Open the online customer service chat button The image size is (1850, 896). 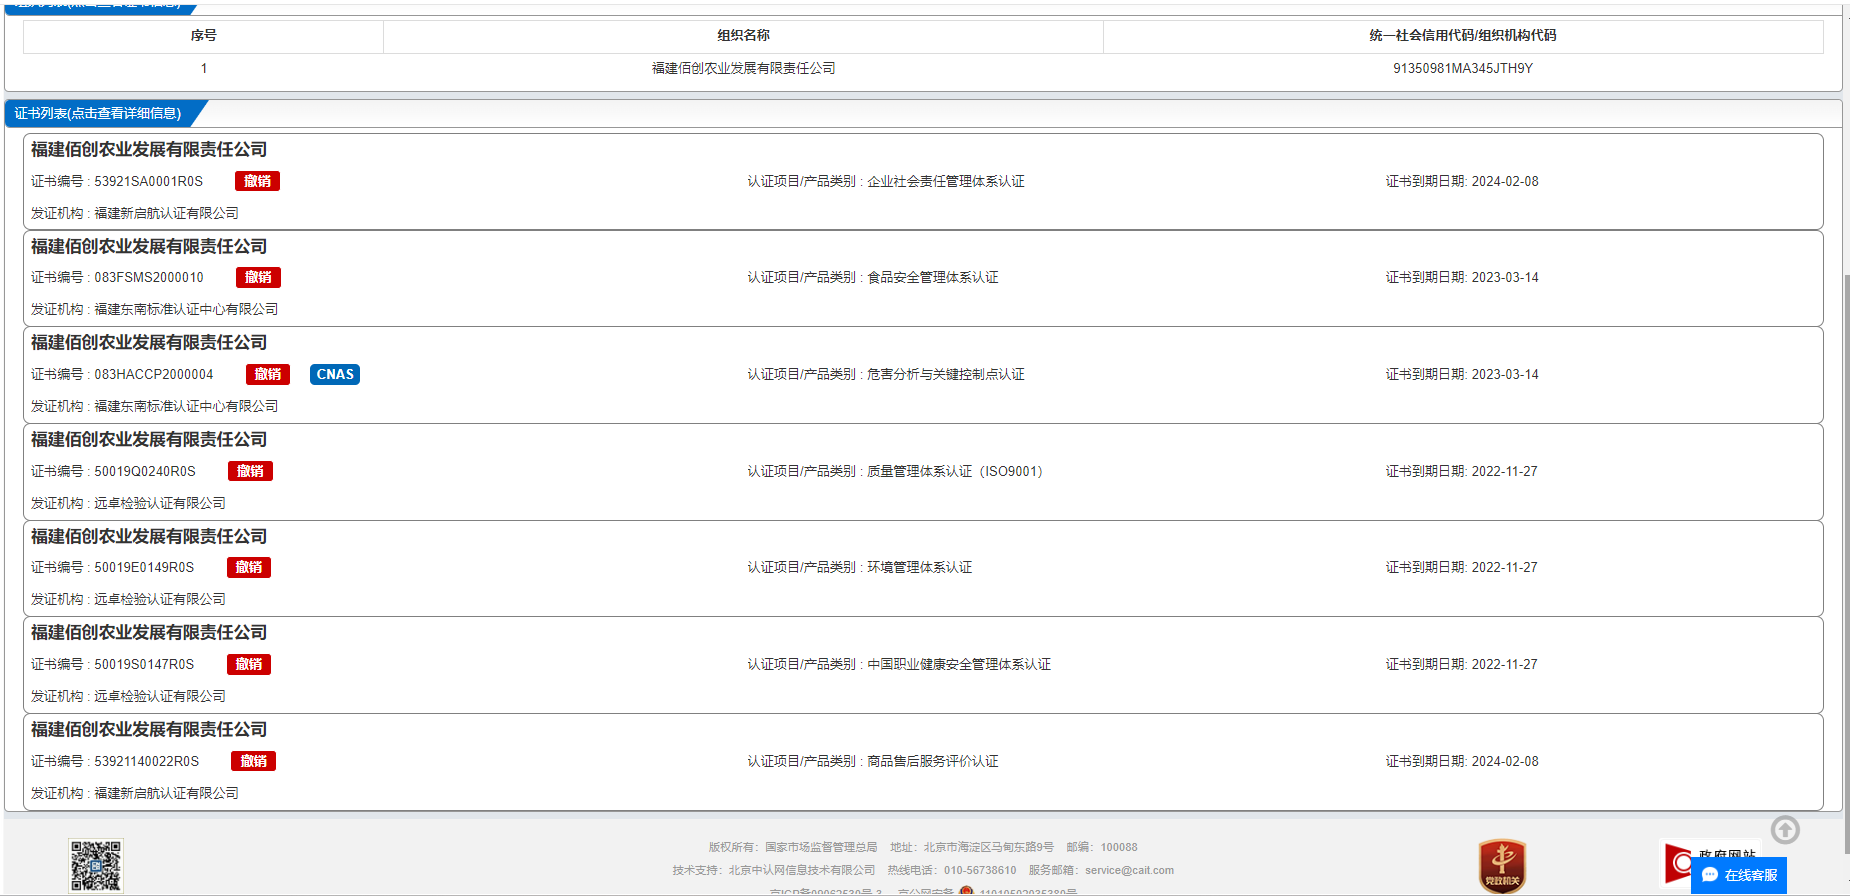[1739, 875]
